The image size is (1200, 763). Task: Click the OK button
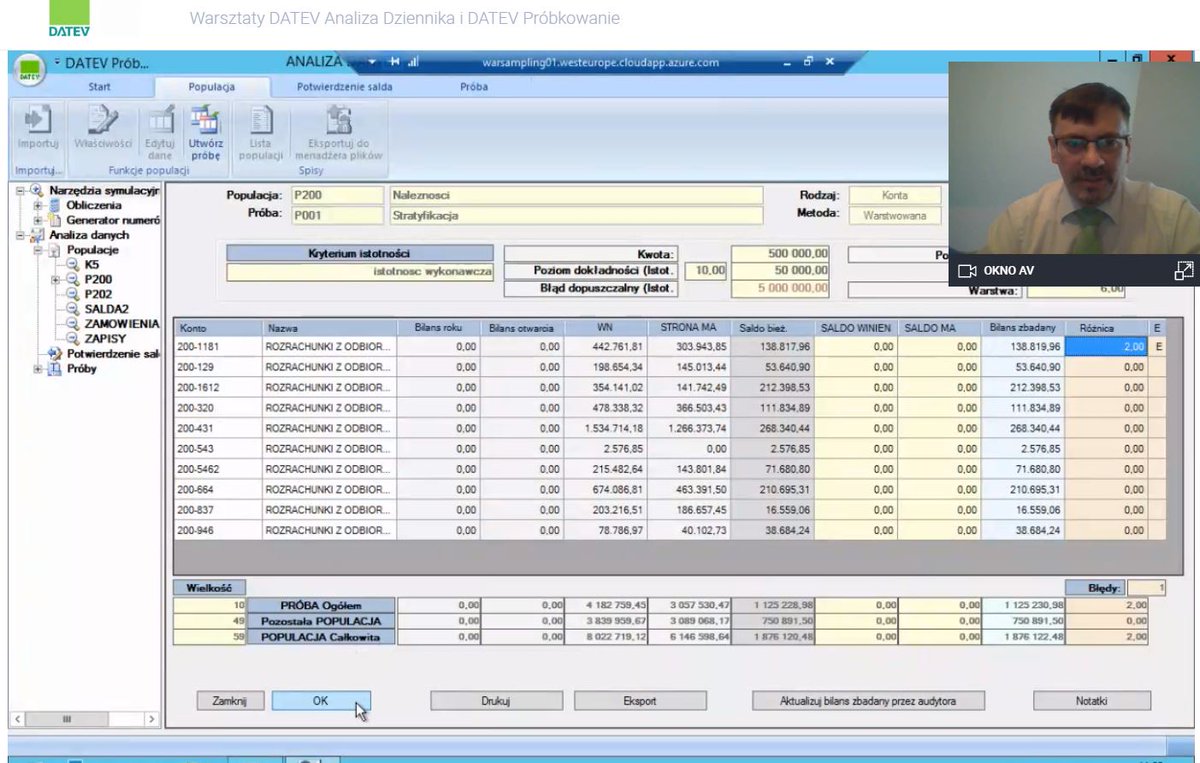click(x=321, y=701)
